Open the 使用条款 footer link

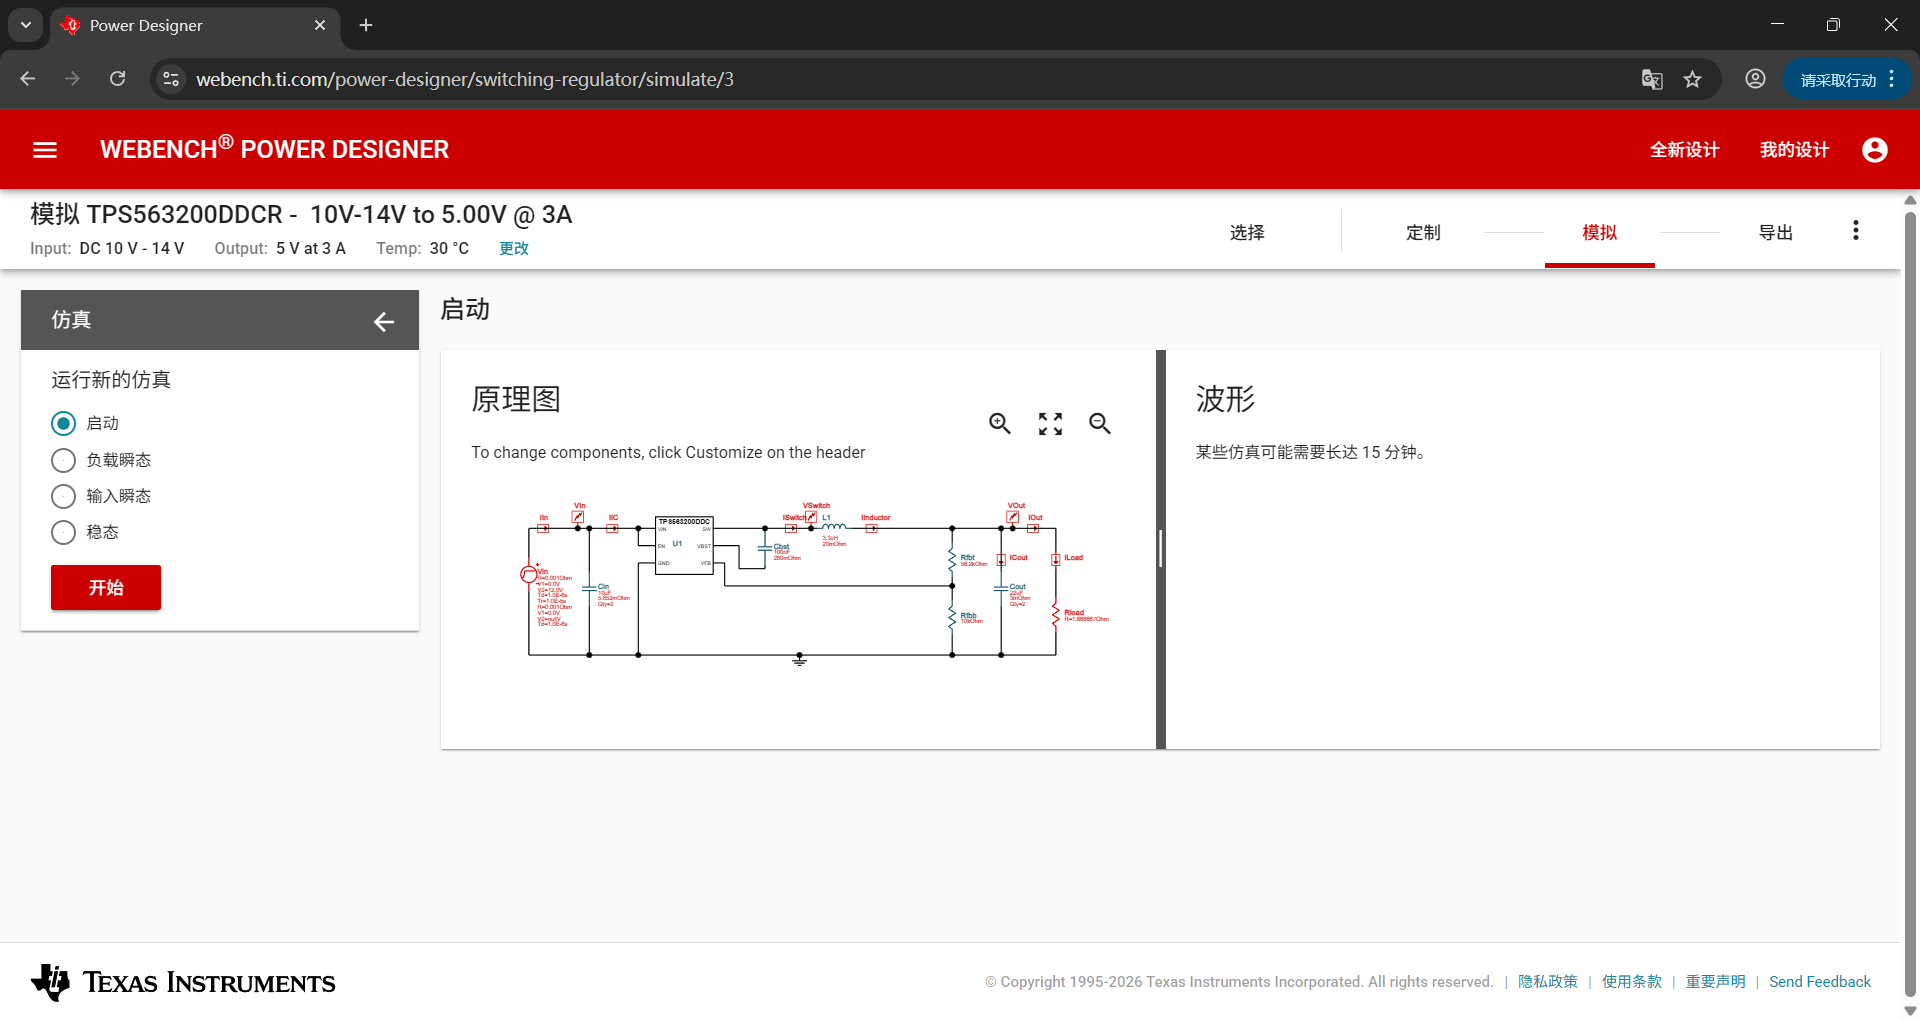tap(1631, 982)
